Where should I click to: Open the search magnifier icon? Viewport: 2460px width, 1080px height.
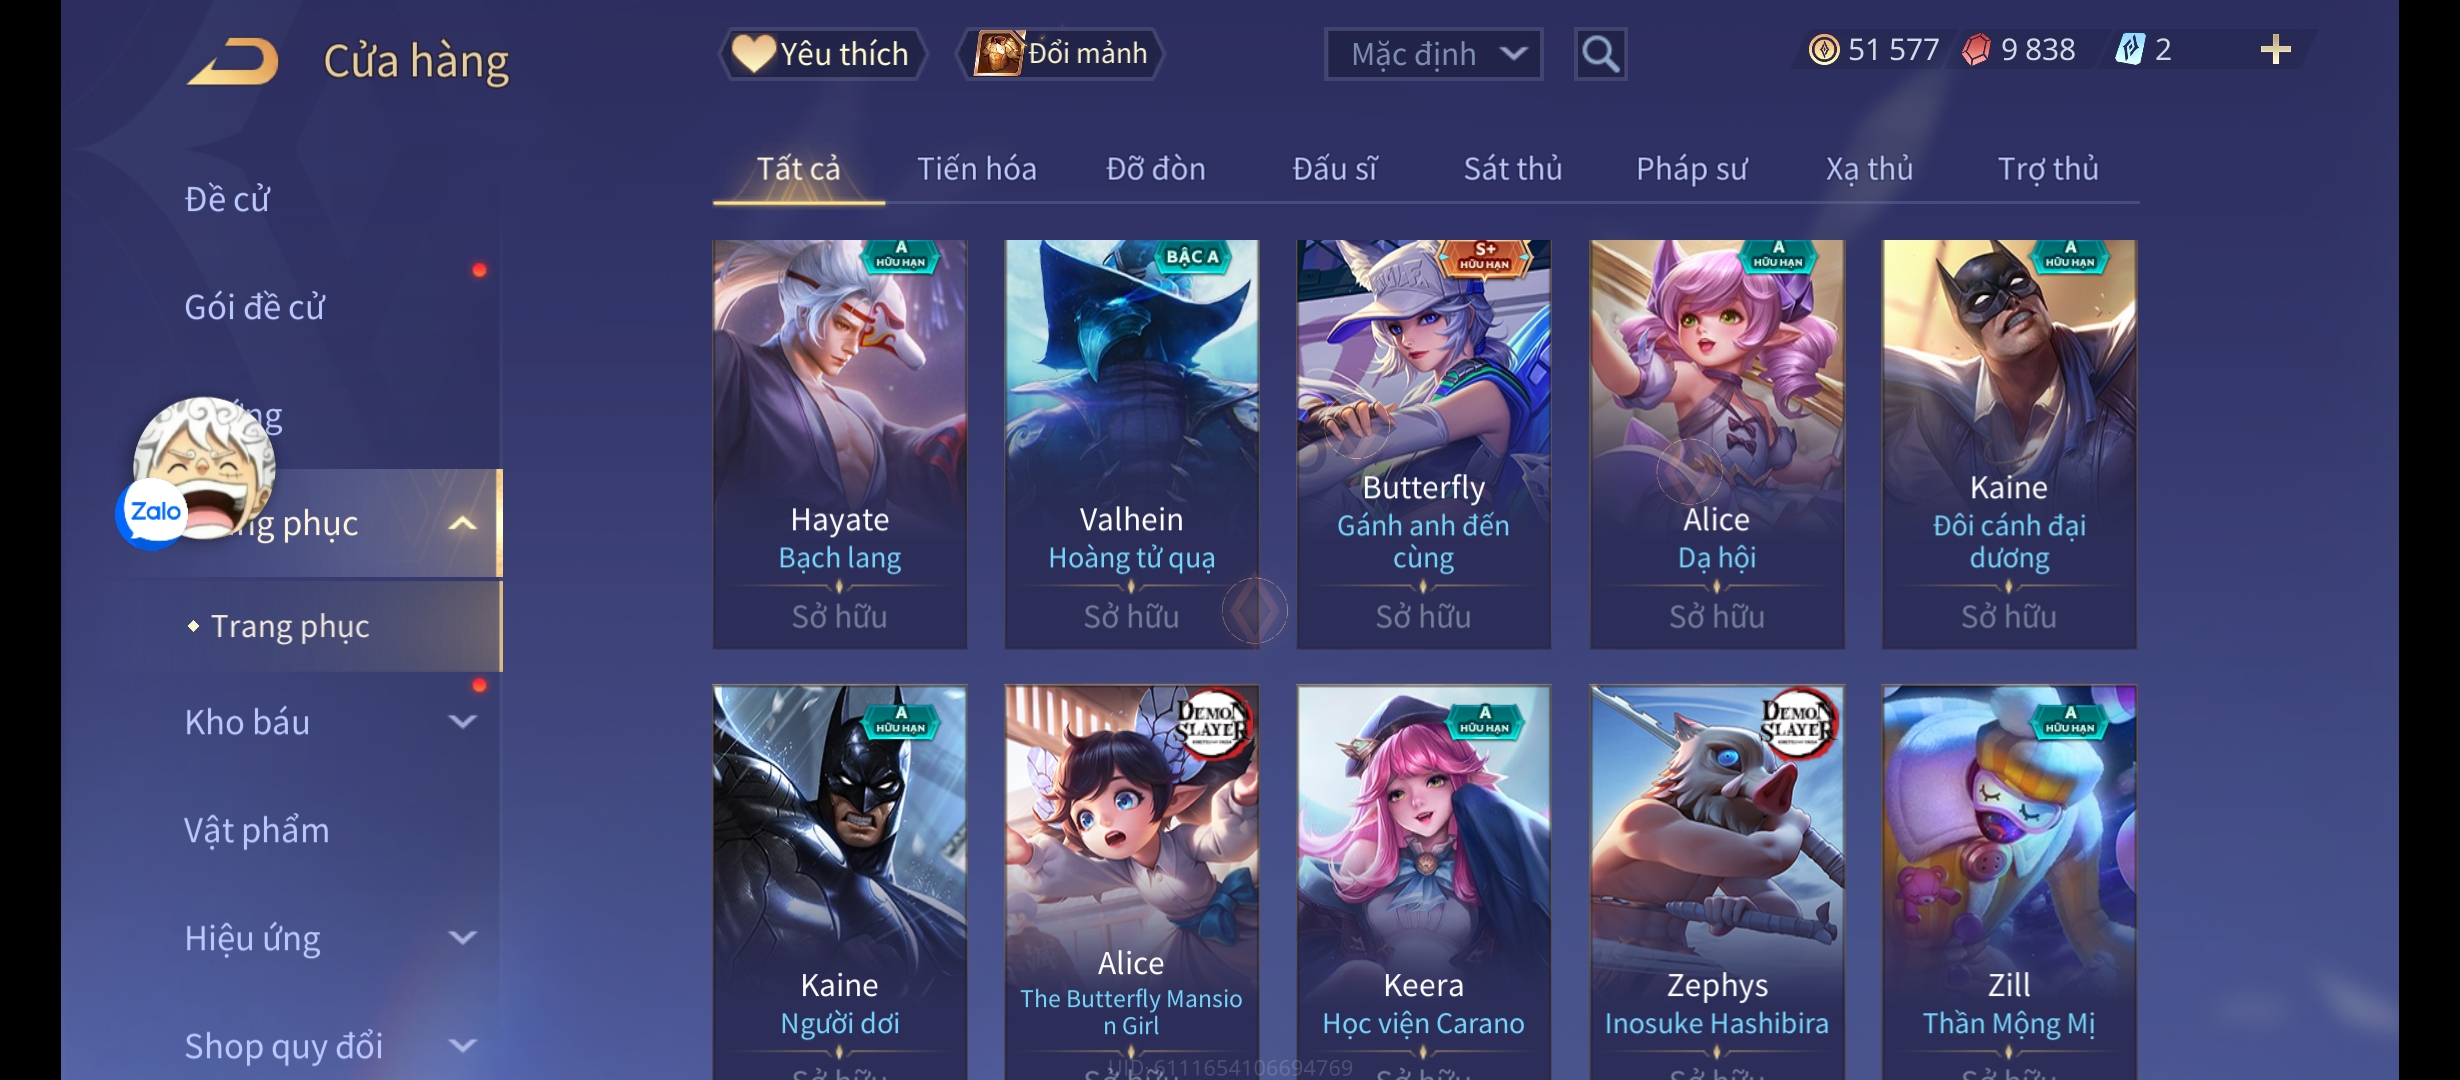(x=1600, y=54)
